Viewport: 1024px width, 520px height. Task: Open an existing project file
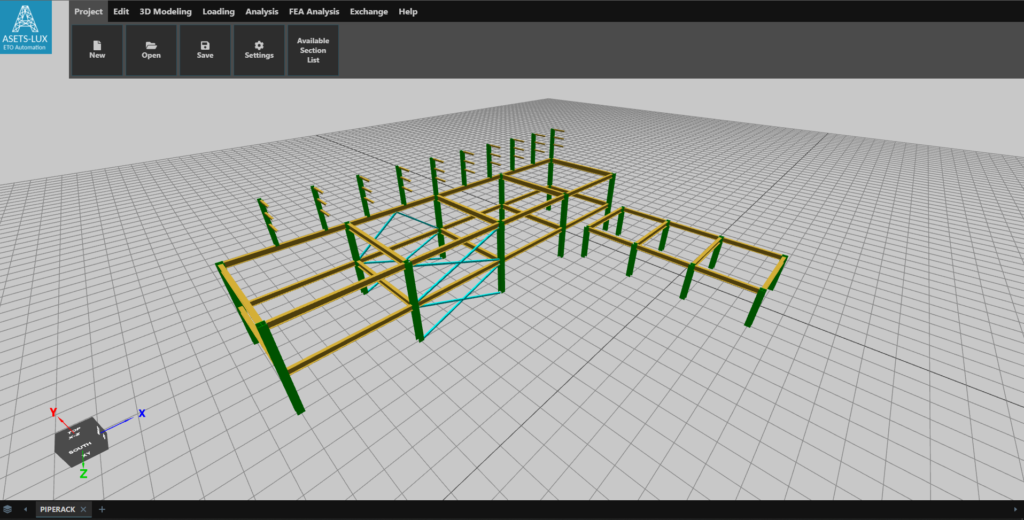151,50
